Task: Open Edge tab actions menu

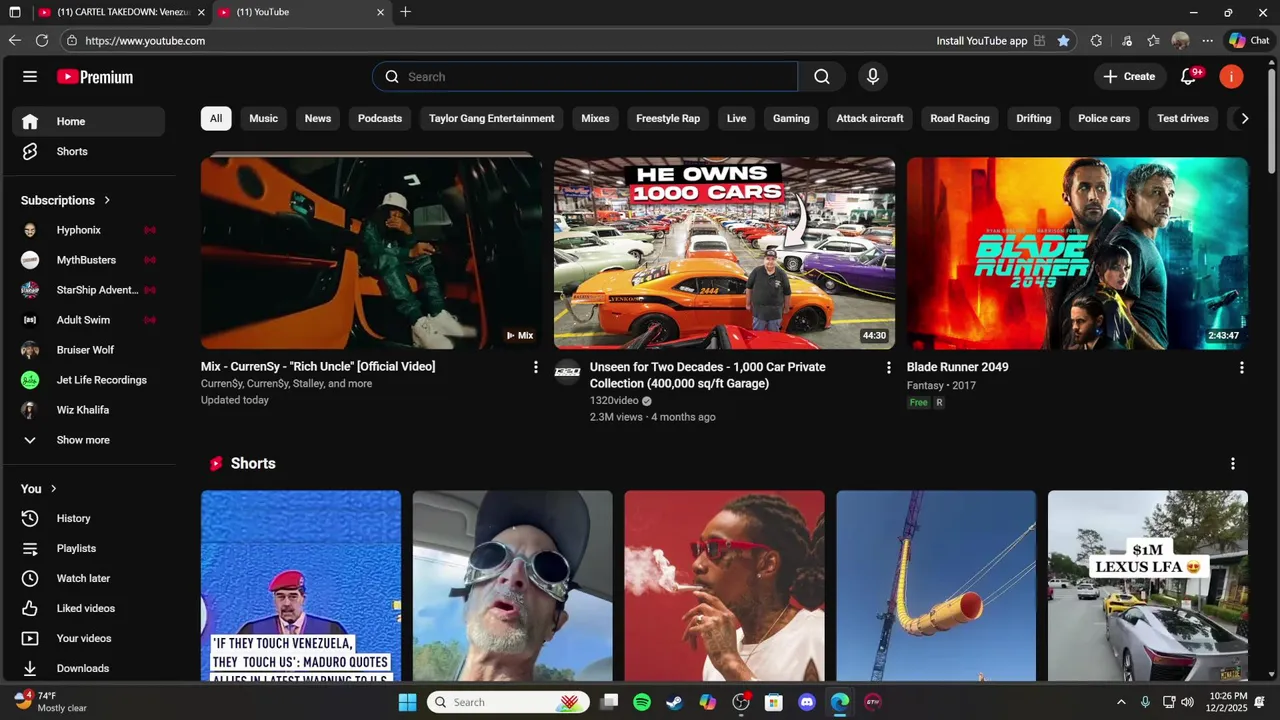Action: 15,12
